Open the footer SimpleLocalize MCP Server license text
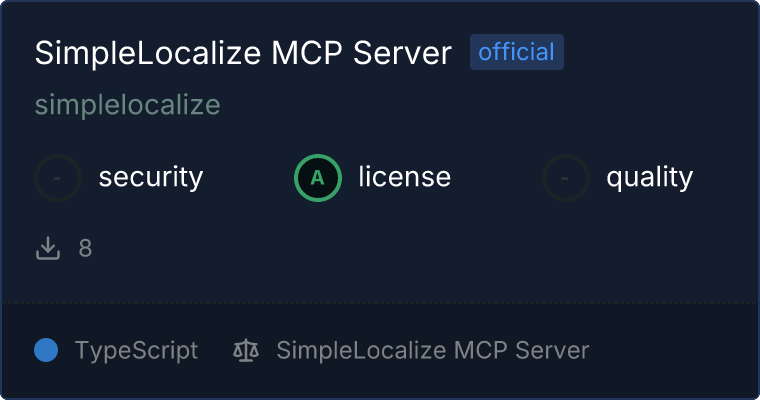 click(x=432, y=350)
